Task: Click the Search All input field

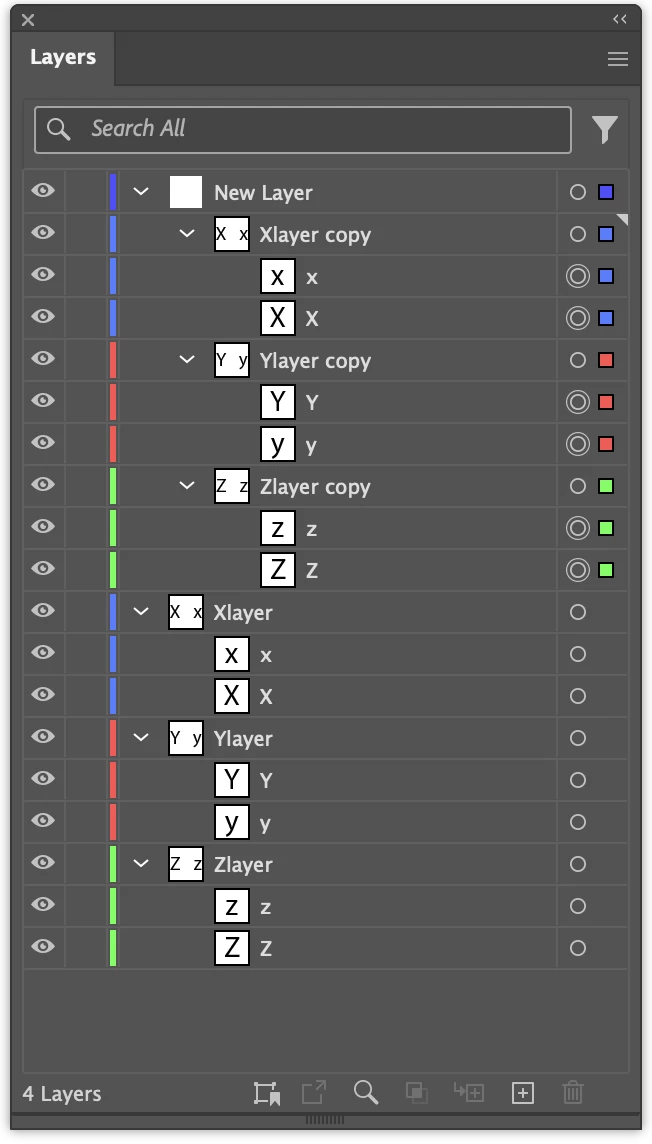Action: pos(303,130)
